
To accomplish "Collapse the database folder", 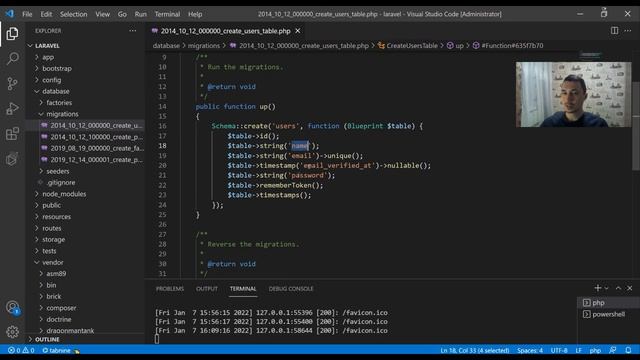I will click(x=85, y=91).
